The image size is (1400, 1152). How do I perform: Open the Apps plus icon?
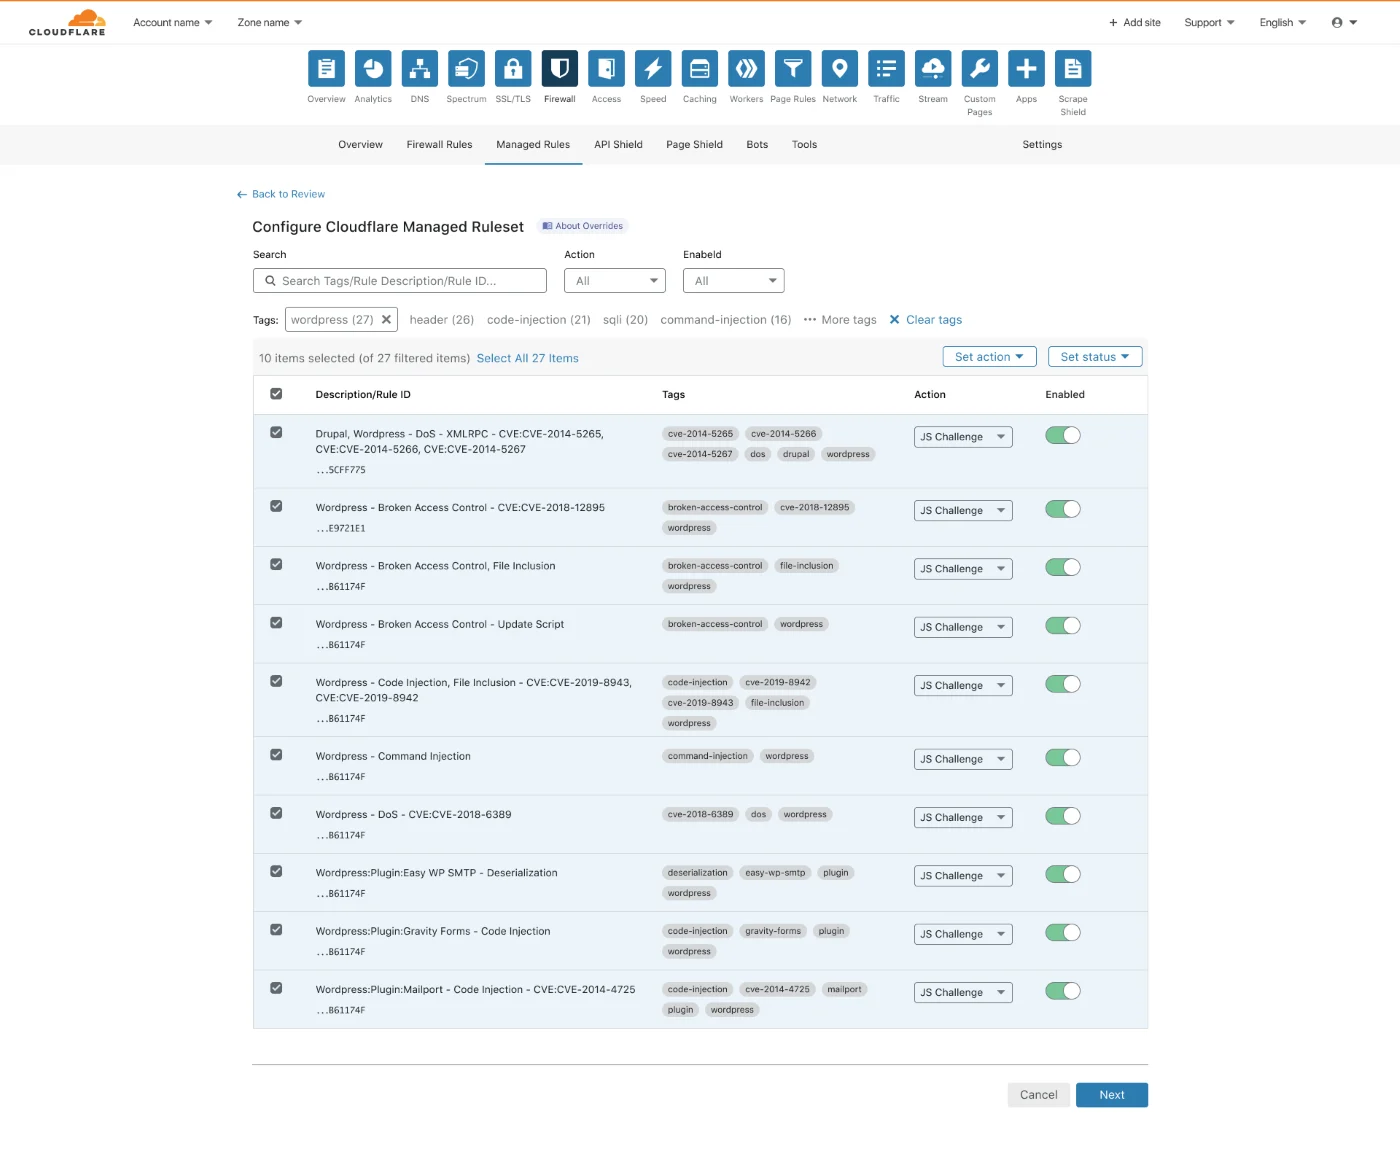click(1026, 69)
